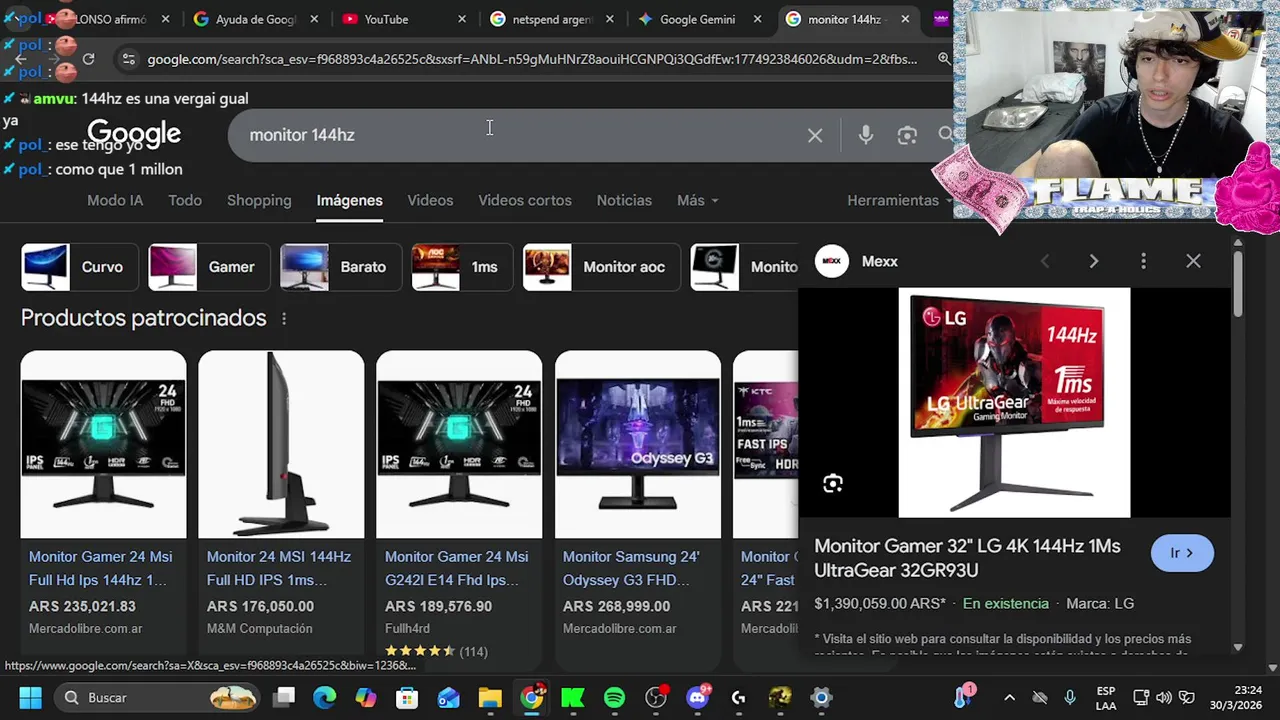Clear the search box with the X icon

815,135
